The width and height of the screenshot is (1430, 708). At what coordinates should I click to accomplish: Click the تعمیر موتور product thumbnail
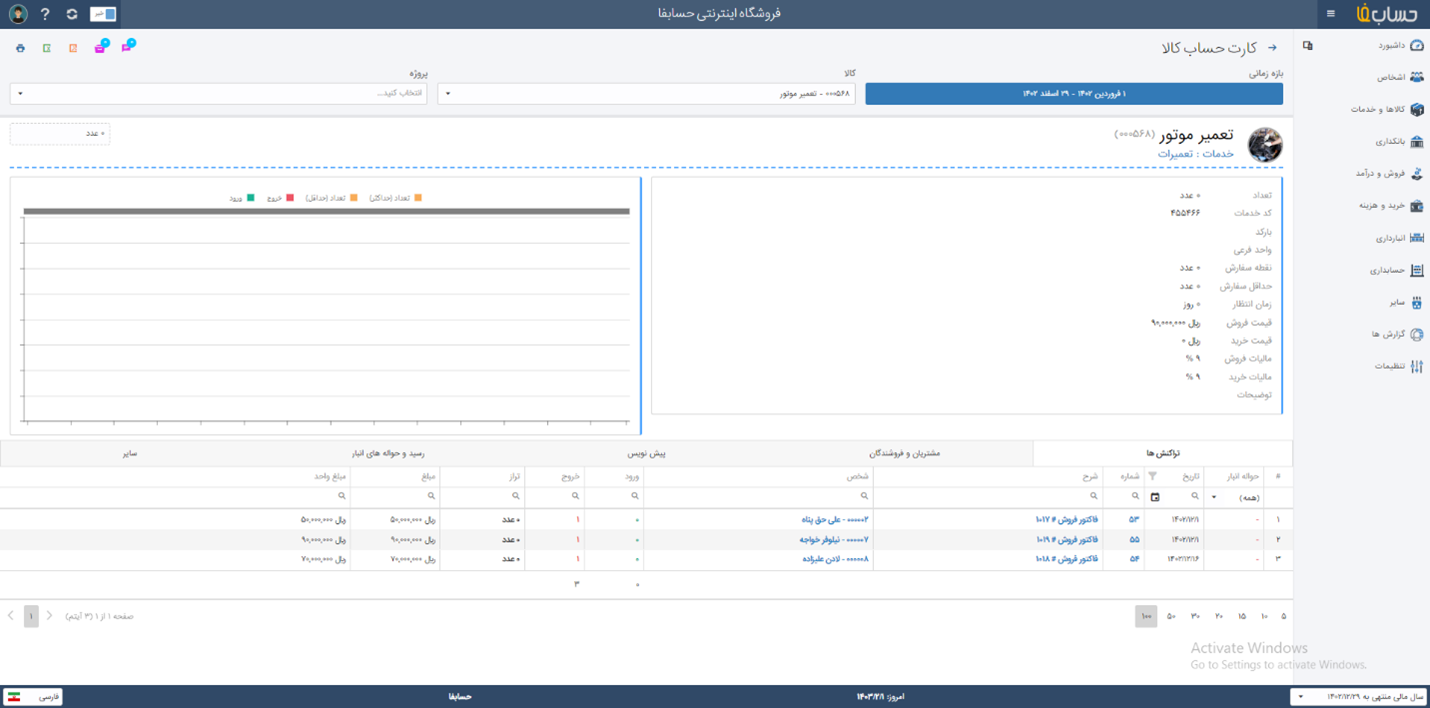(x=1265, y=145)
